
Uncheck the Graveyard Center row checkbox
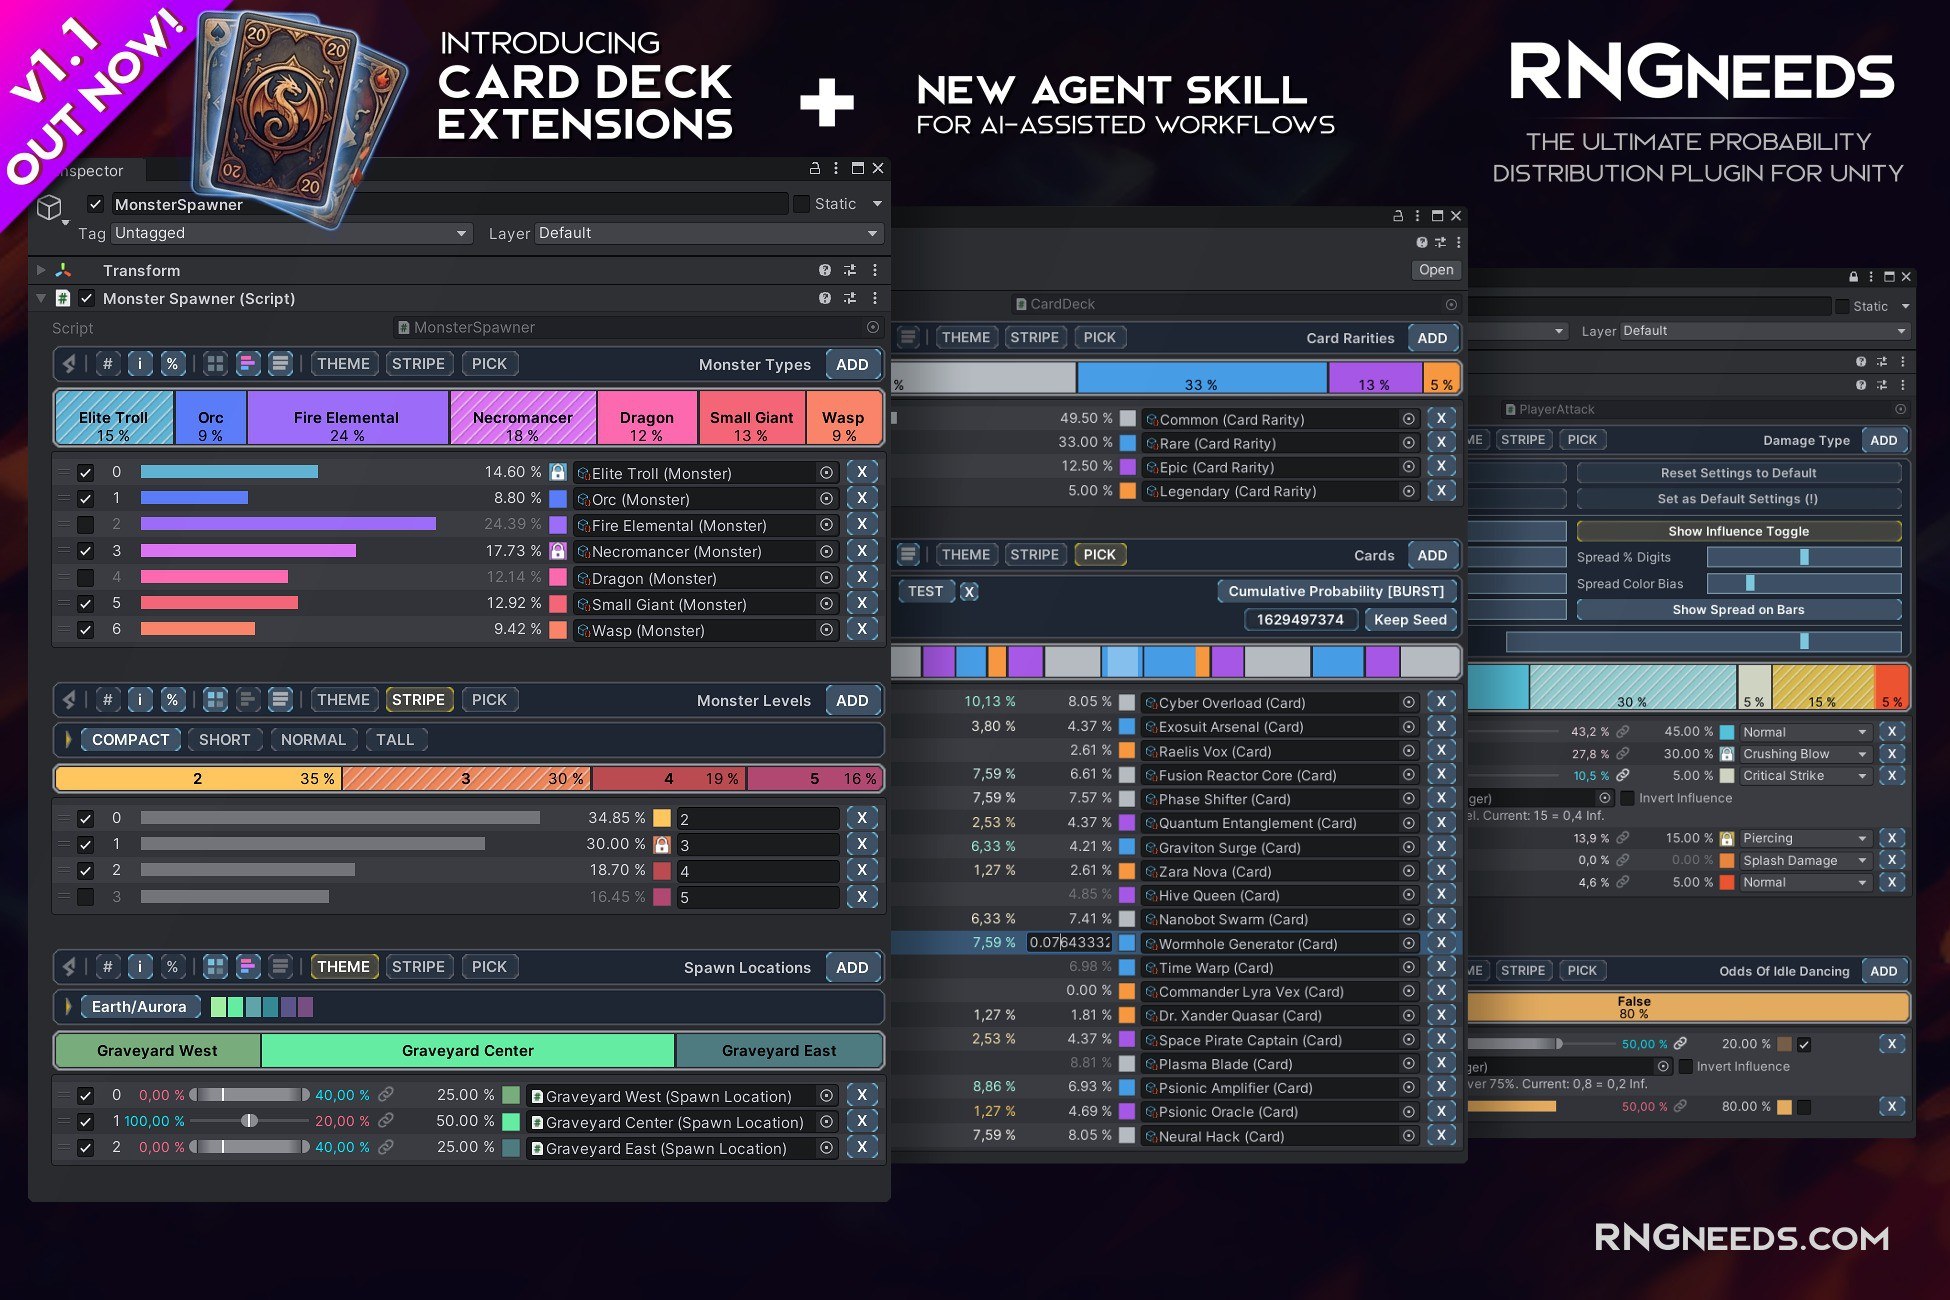[x=86, y=1121]
